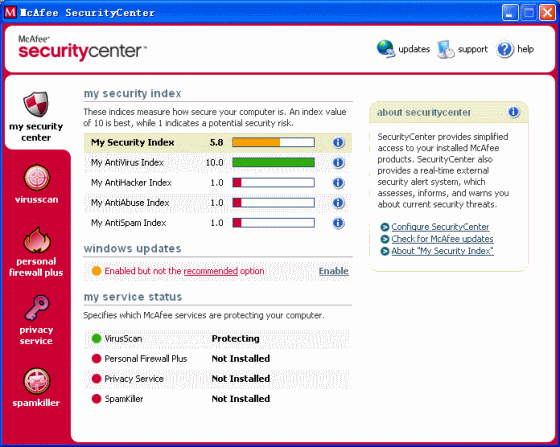Open the virusscan sidebar icon
Image resolution: width=560 pixels, height=447 pixels.
37,178
